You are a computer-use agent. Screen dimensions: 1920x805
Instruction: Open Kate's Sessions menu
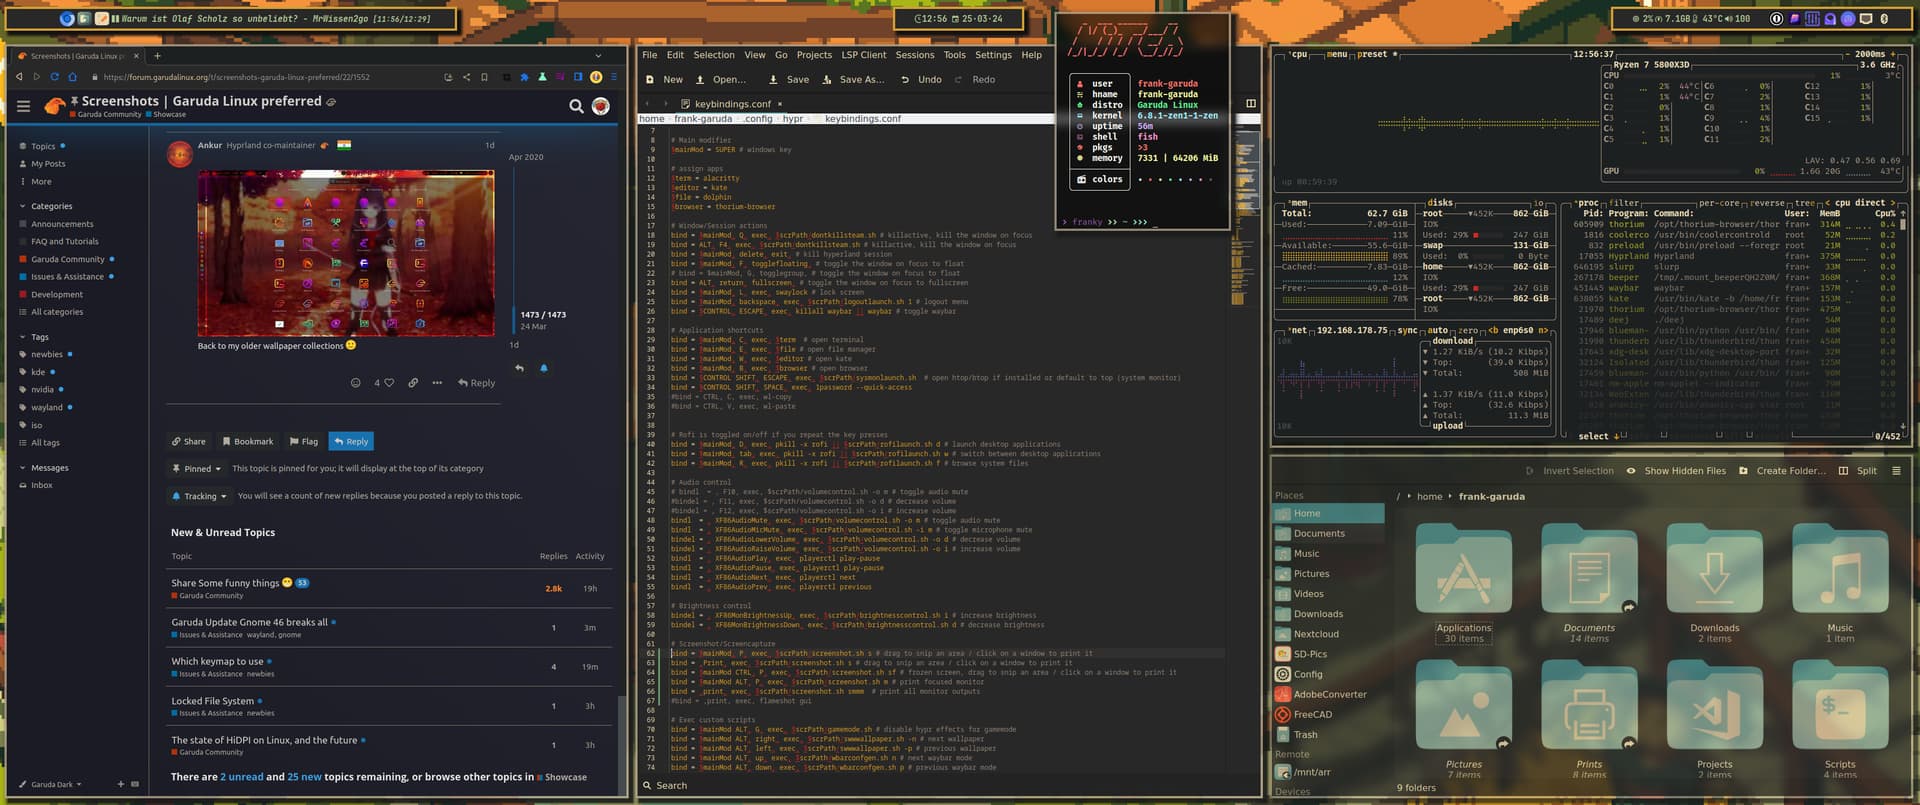(x=915, y=56)
